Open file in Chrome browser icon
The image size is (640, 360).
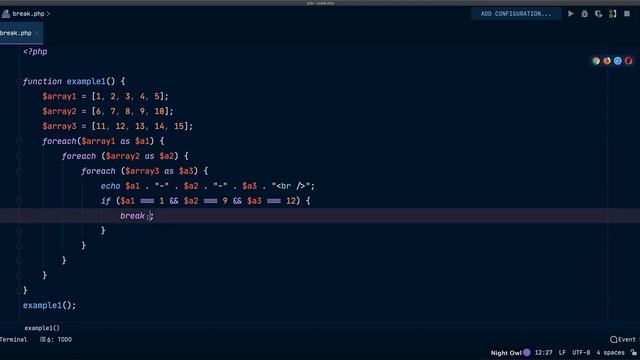point(596,61)
